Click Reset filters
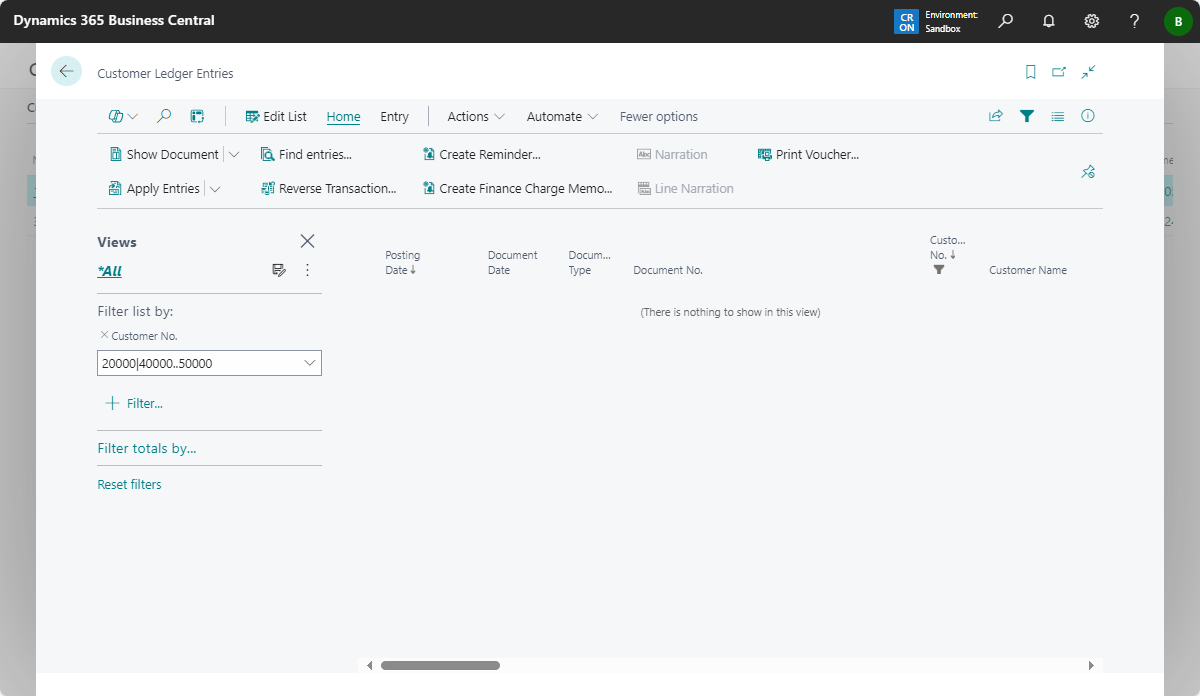 point(129,484)
